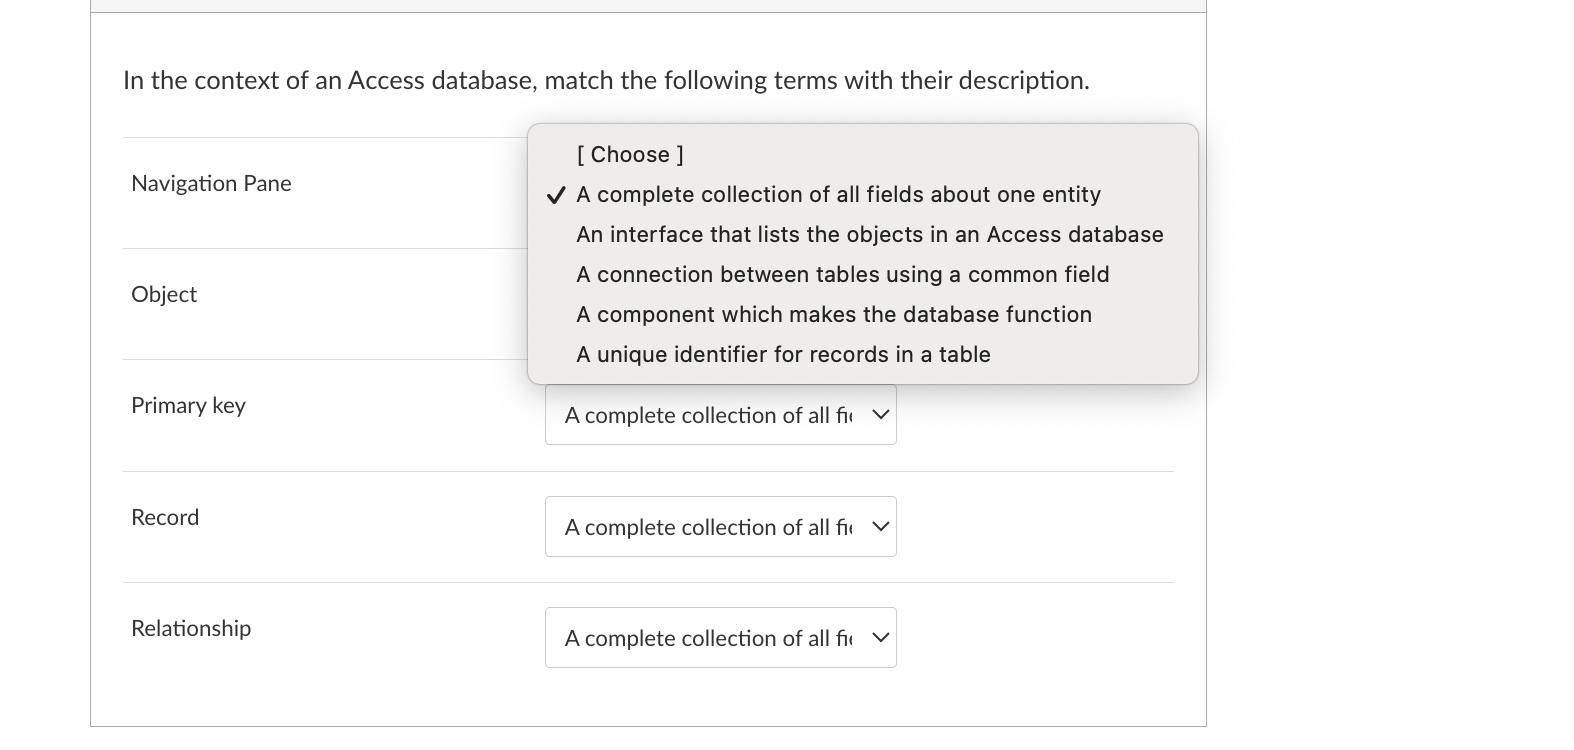Select "A connection between tables using a common field"
The image size is (1574, 750).
[843, 274]
